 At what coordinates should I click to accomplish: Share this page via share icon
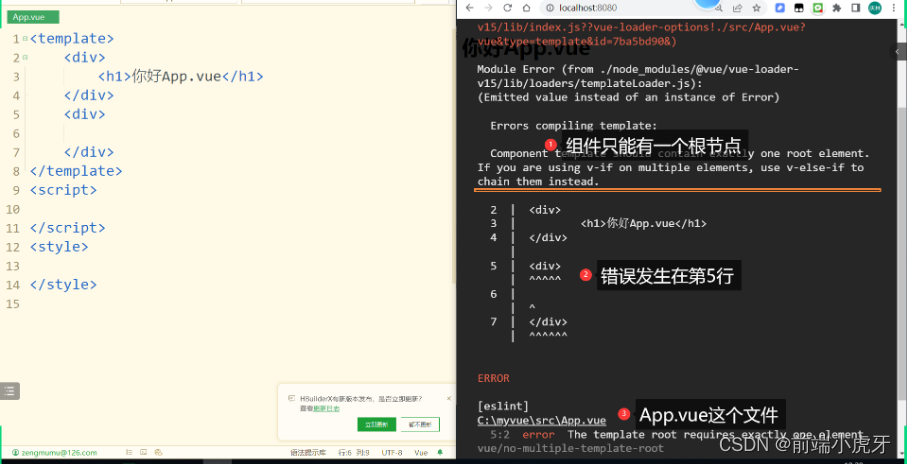point(738,8)
